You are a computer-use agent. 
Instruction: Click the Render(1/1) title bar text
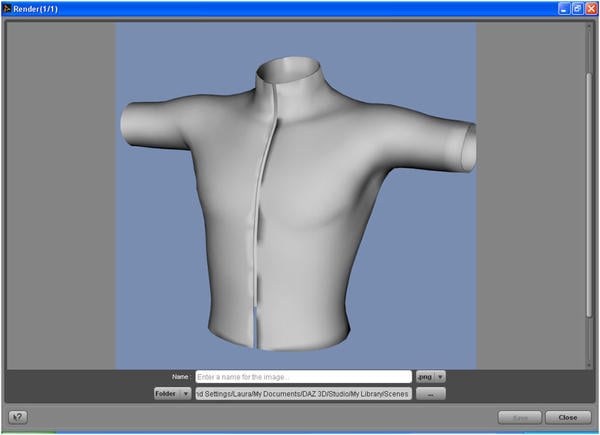36,9
